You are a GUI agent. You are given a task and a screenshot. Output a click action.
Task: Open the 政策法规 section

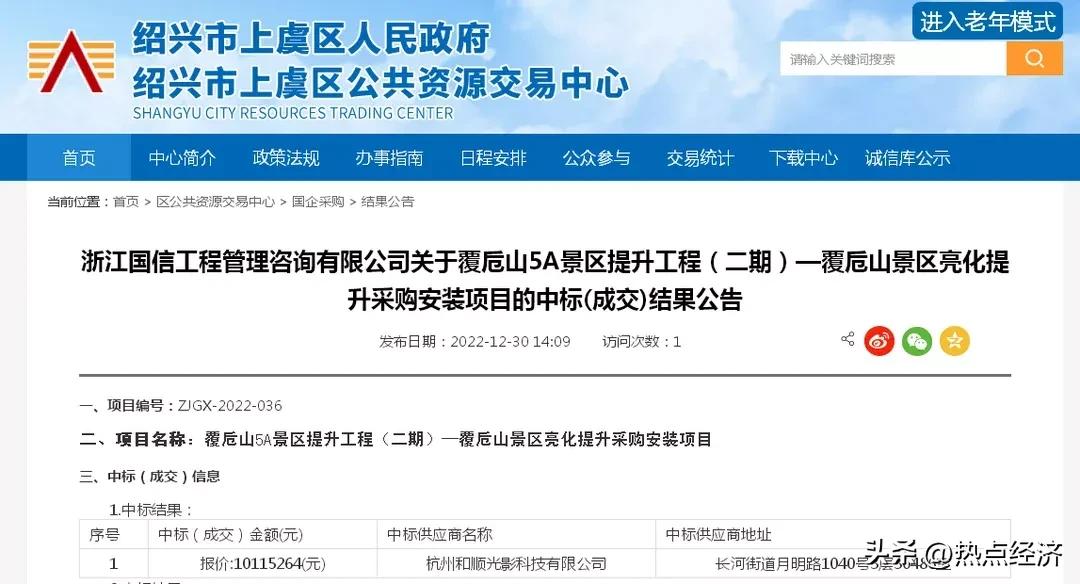point(286,157)
